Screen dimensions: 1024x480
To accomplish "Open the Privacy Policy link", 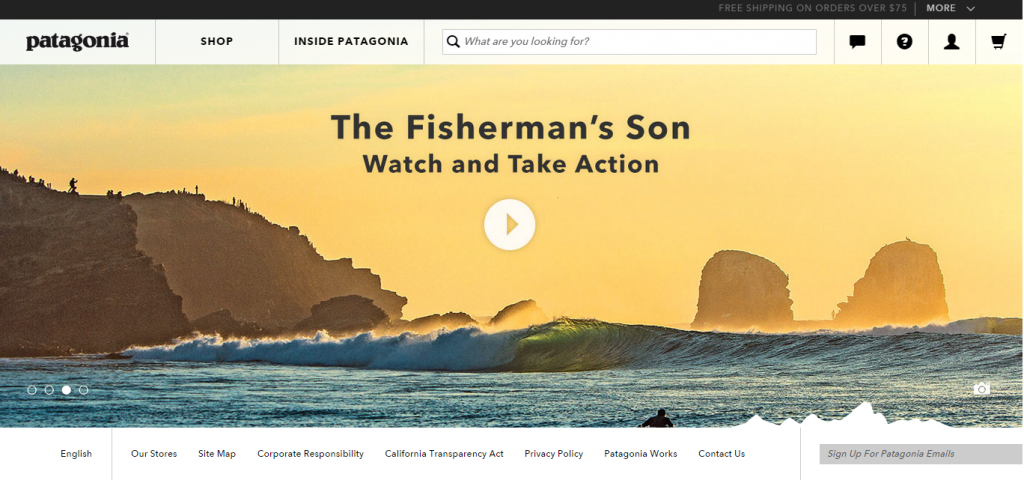I will pos(554,454).
